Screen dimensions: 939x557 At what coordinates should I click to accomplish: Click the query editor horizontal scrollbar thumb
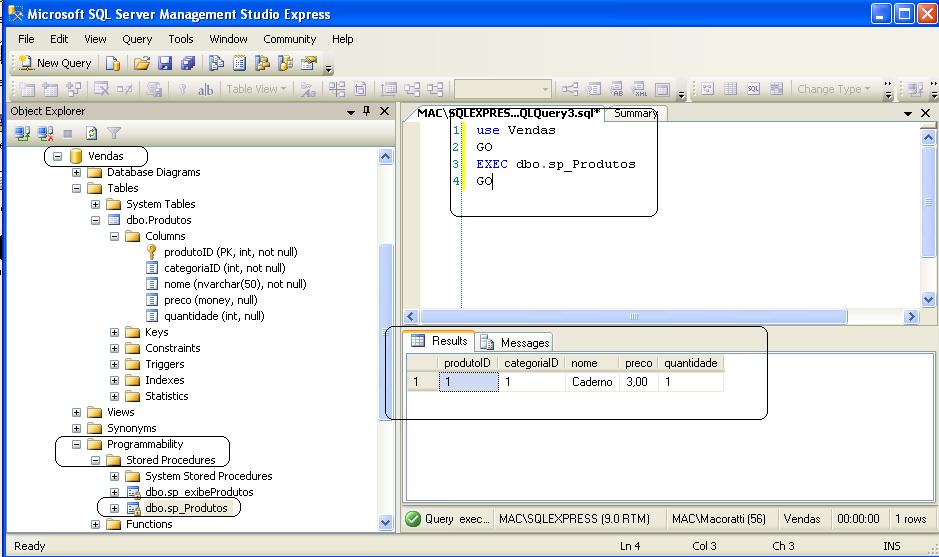tap(634, 316)
